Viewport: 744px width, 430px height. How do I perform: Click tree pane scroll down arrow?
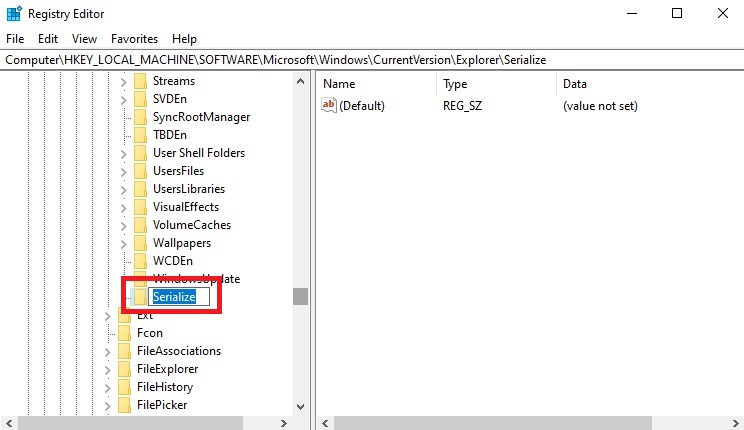[x=300, y=407]
